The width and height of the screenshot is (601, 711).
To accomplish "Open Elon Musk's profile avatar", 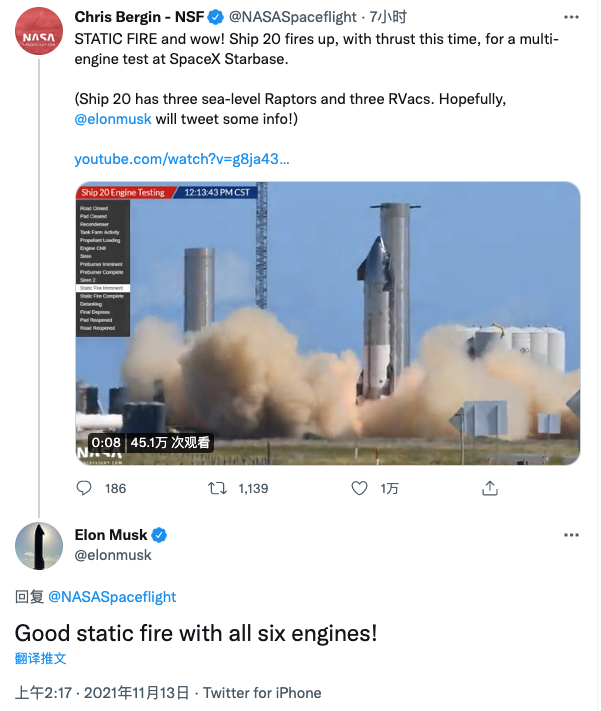I will 40,545.
